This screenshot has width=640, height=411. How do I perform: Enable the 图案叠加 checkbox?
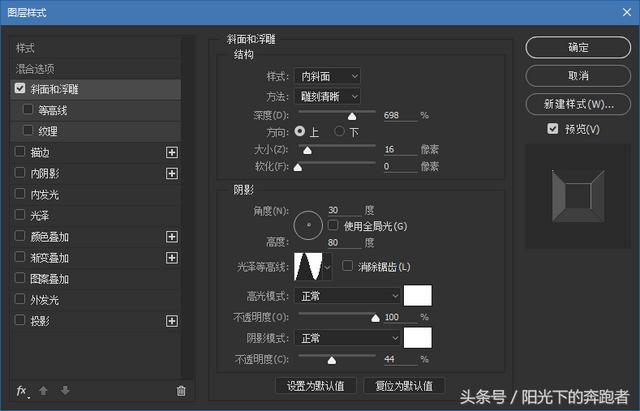(20, 278)
